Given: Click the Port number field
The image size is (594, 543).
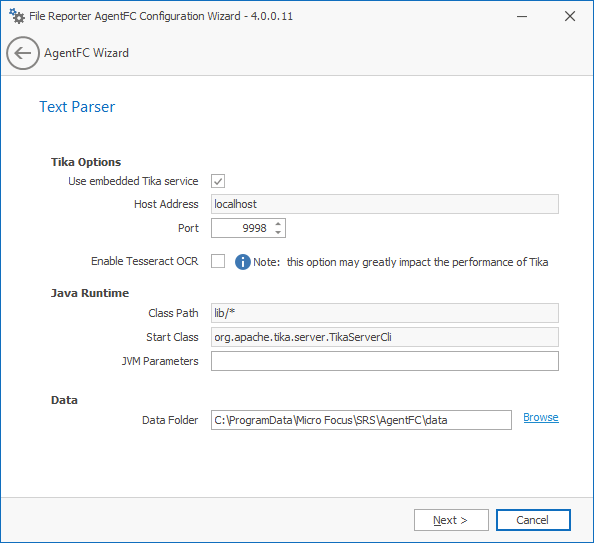Looking at the screenshot, I should point(242,228).
